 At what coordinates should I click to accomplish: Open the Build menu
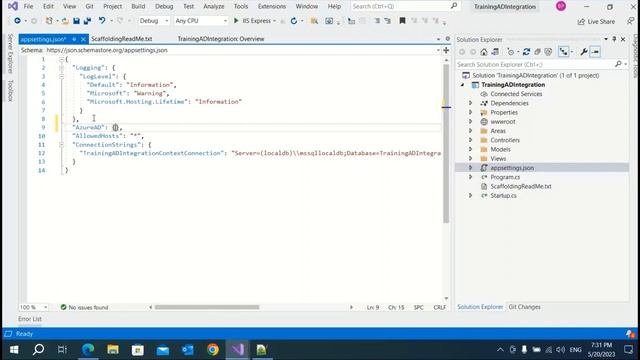138,7
